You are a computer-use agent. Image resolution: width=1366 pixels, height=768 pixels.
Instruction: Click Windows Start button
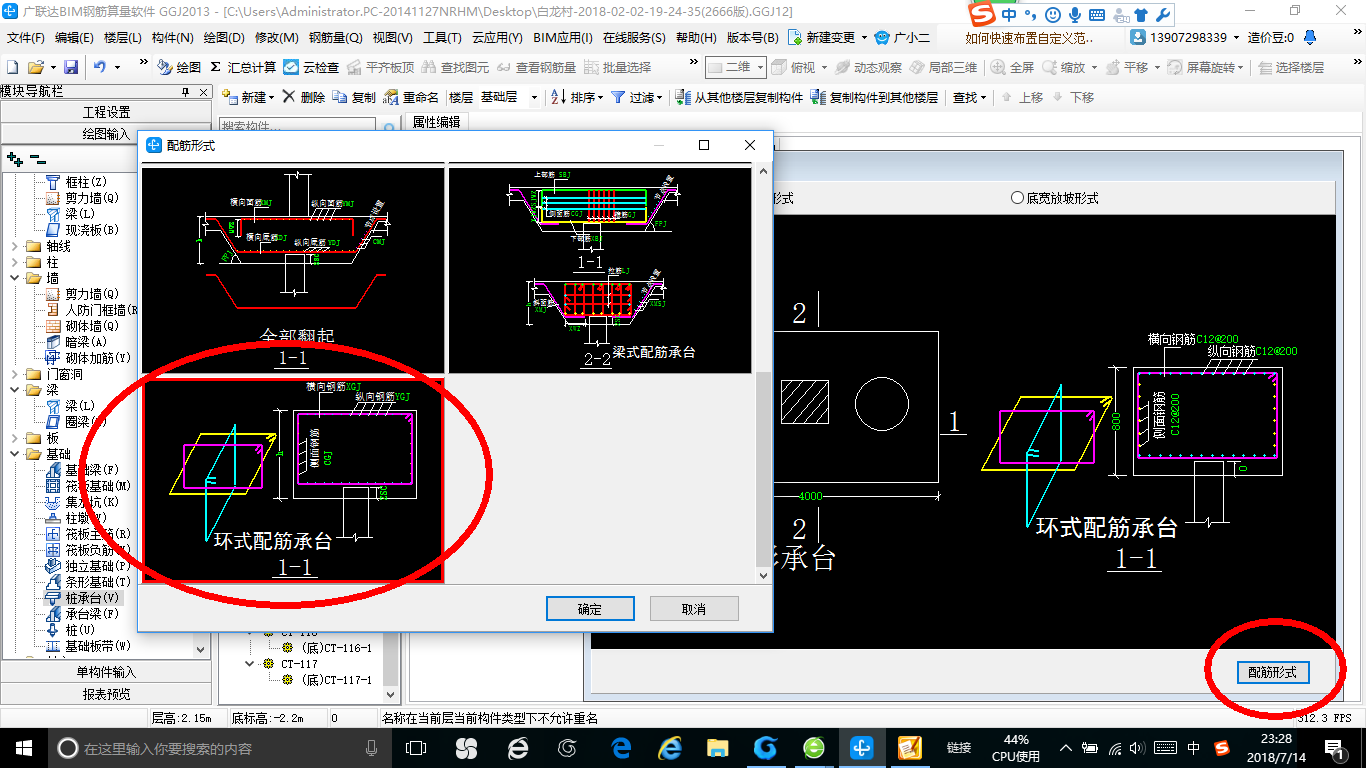[x=22, y=748]
